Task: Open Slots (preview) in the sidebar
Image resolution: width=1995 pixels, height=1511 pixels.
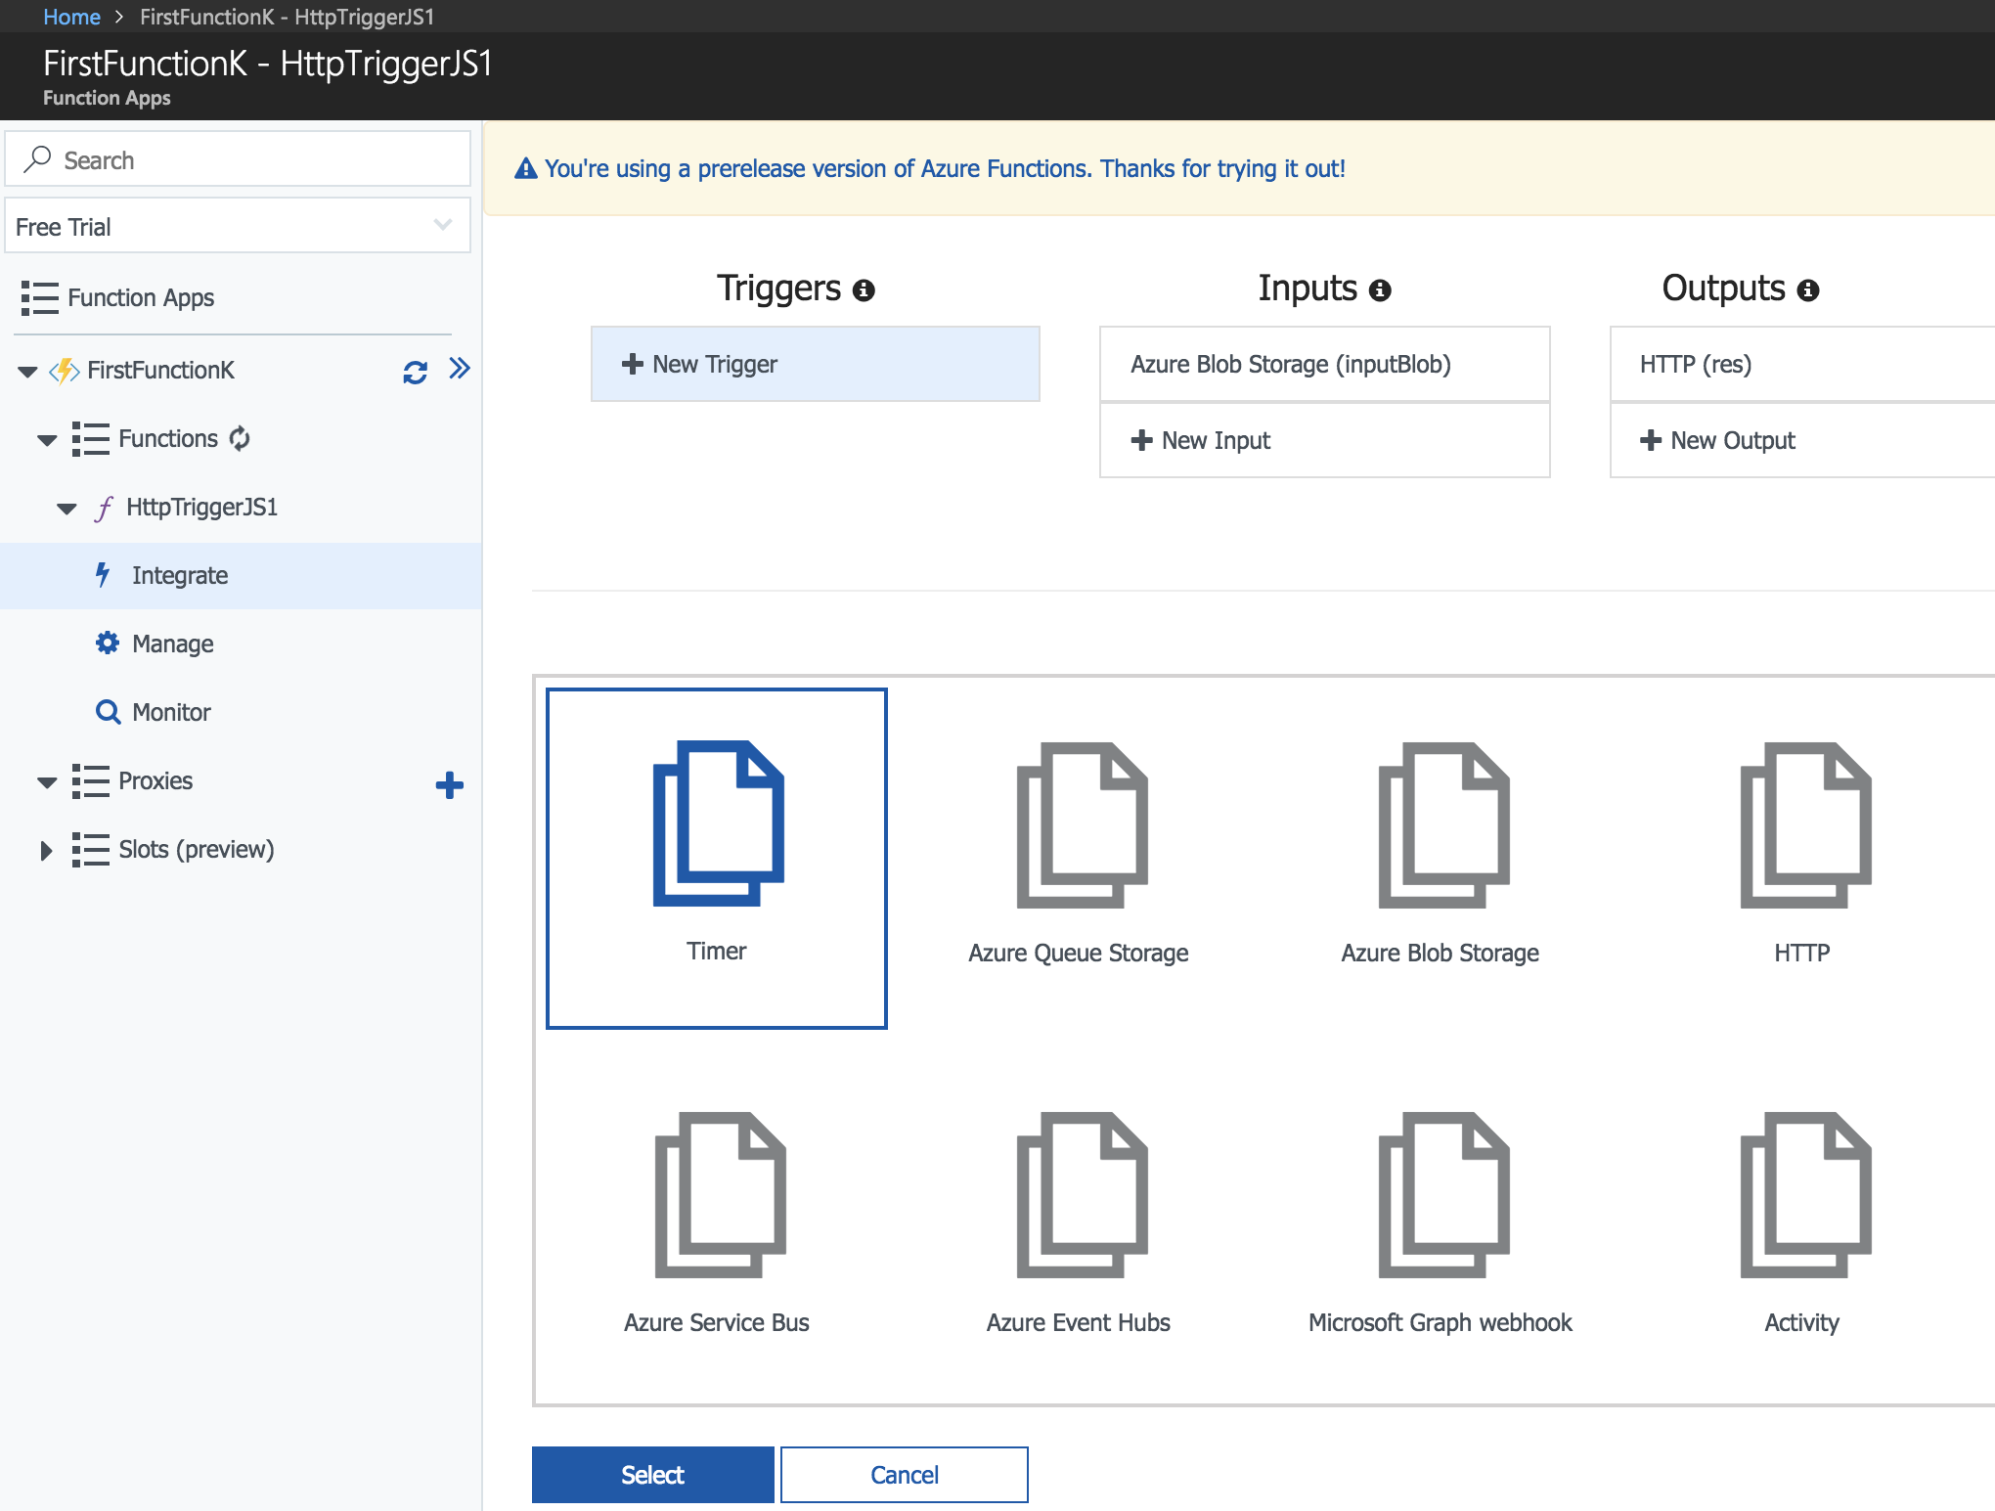Action: (x=196, y=849)
